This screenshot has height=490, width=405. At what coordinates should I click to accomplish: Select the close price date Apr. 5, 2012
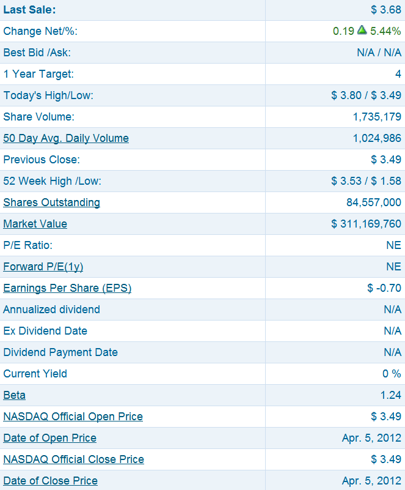[372, 481]
